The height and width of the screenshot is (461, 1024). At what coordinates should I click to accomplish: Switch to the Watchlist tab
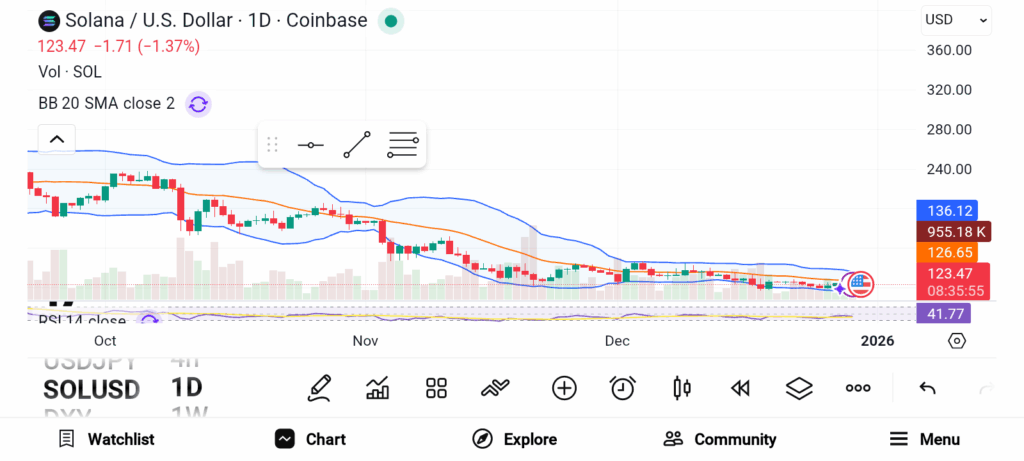[x=106, y=439]
